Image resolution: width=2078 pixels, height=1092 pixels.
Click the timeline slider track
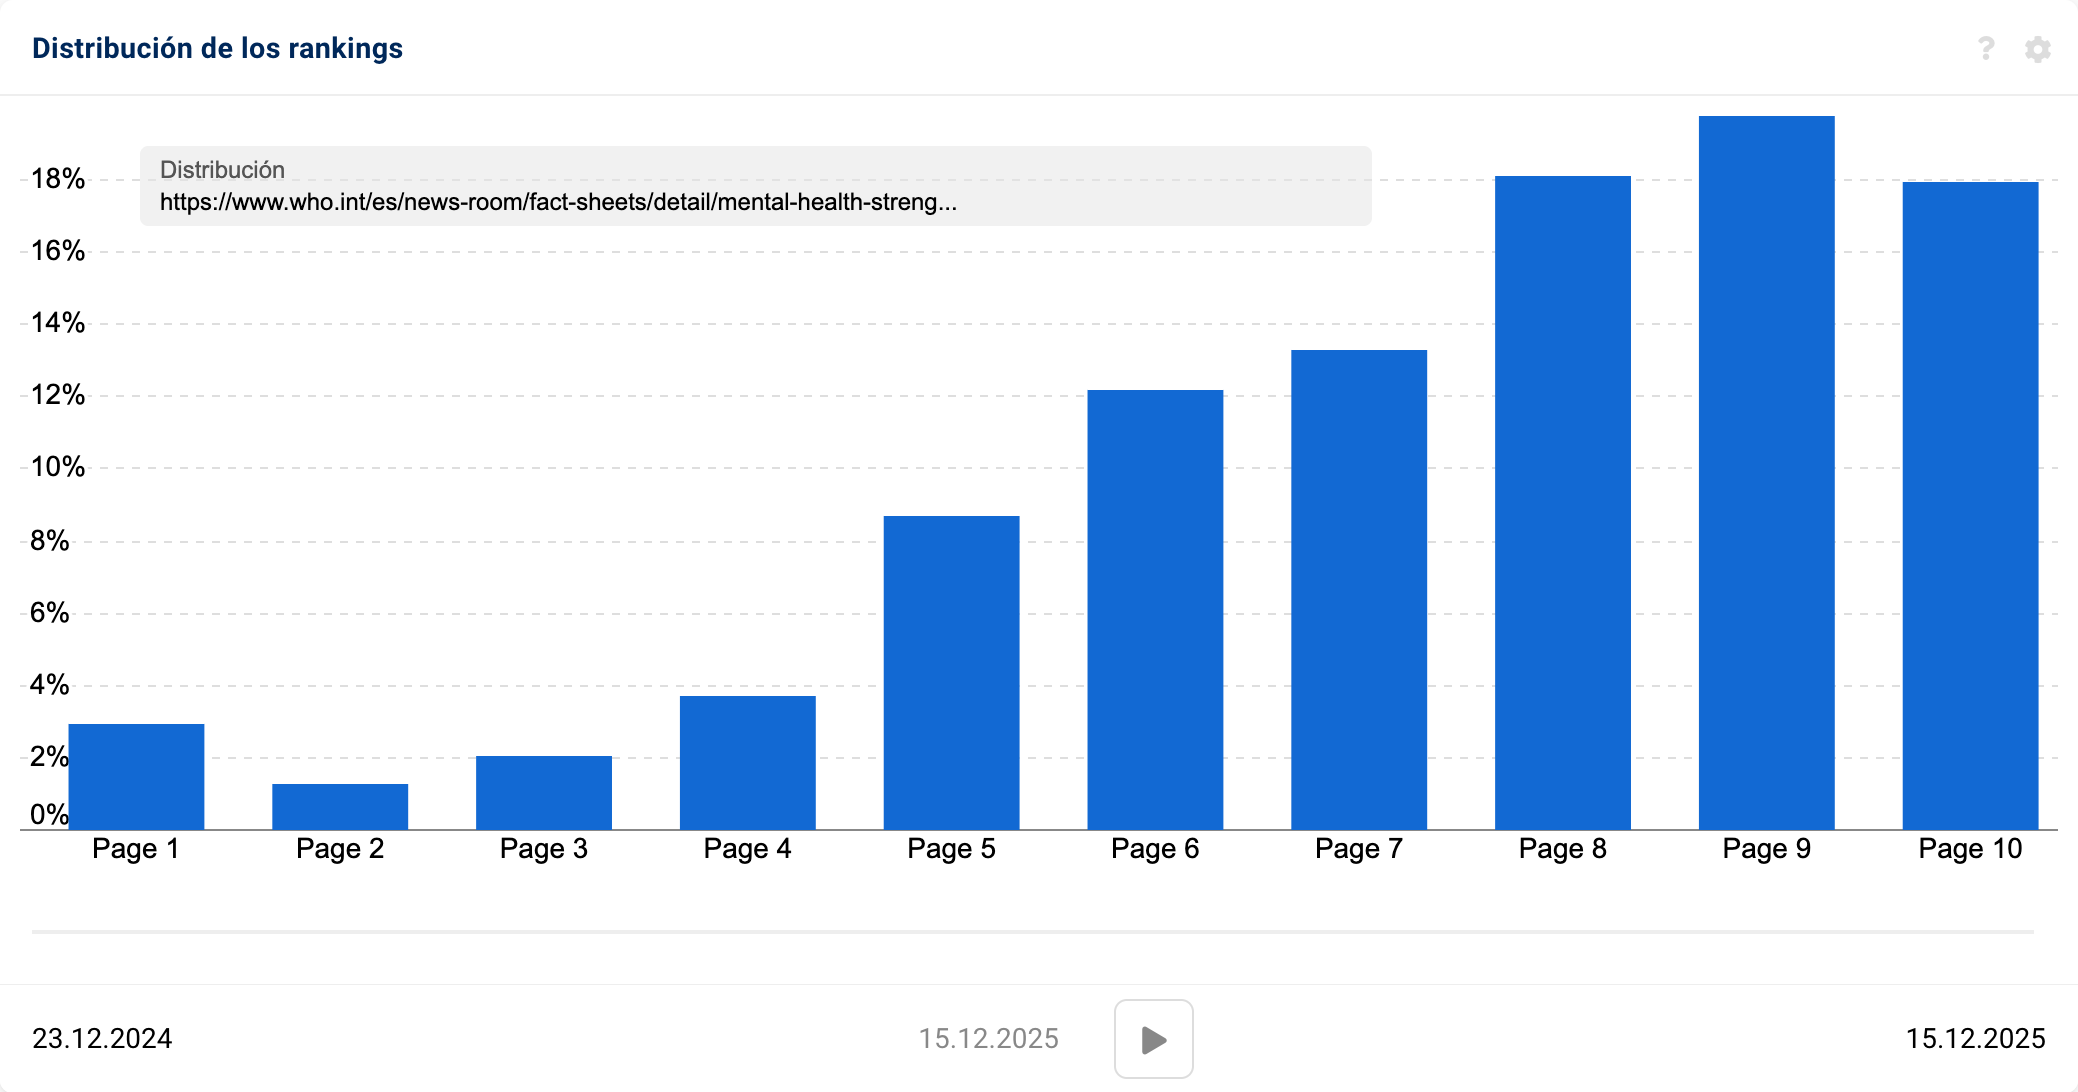click(1032, 931)
